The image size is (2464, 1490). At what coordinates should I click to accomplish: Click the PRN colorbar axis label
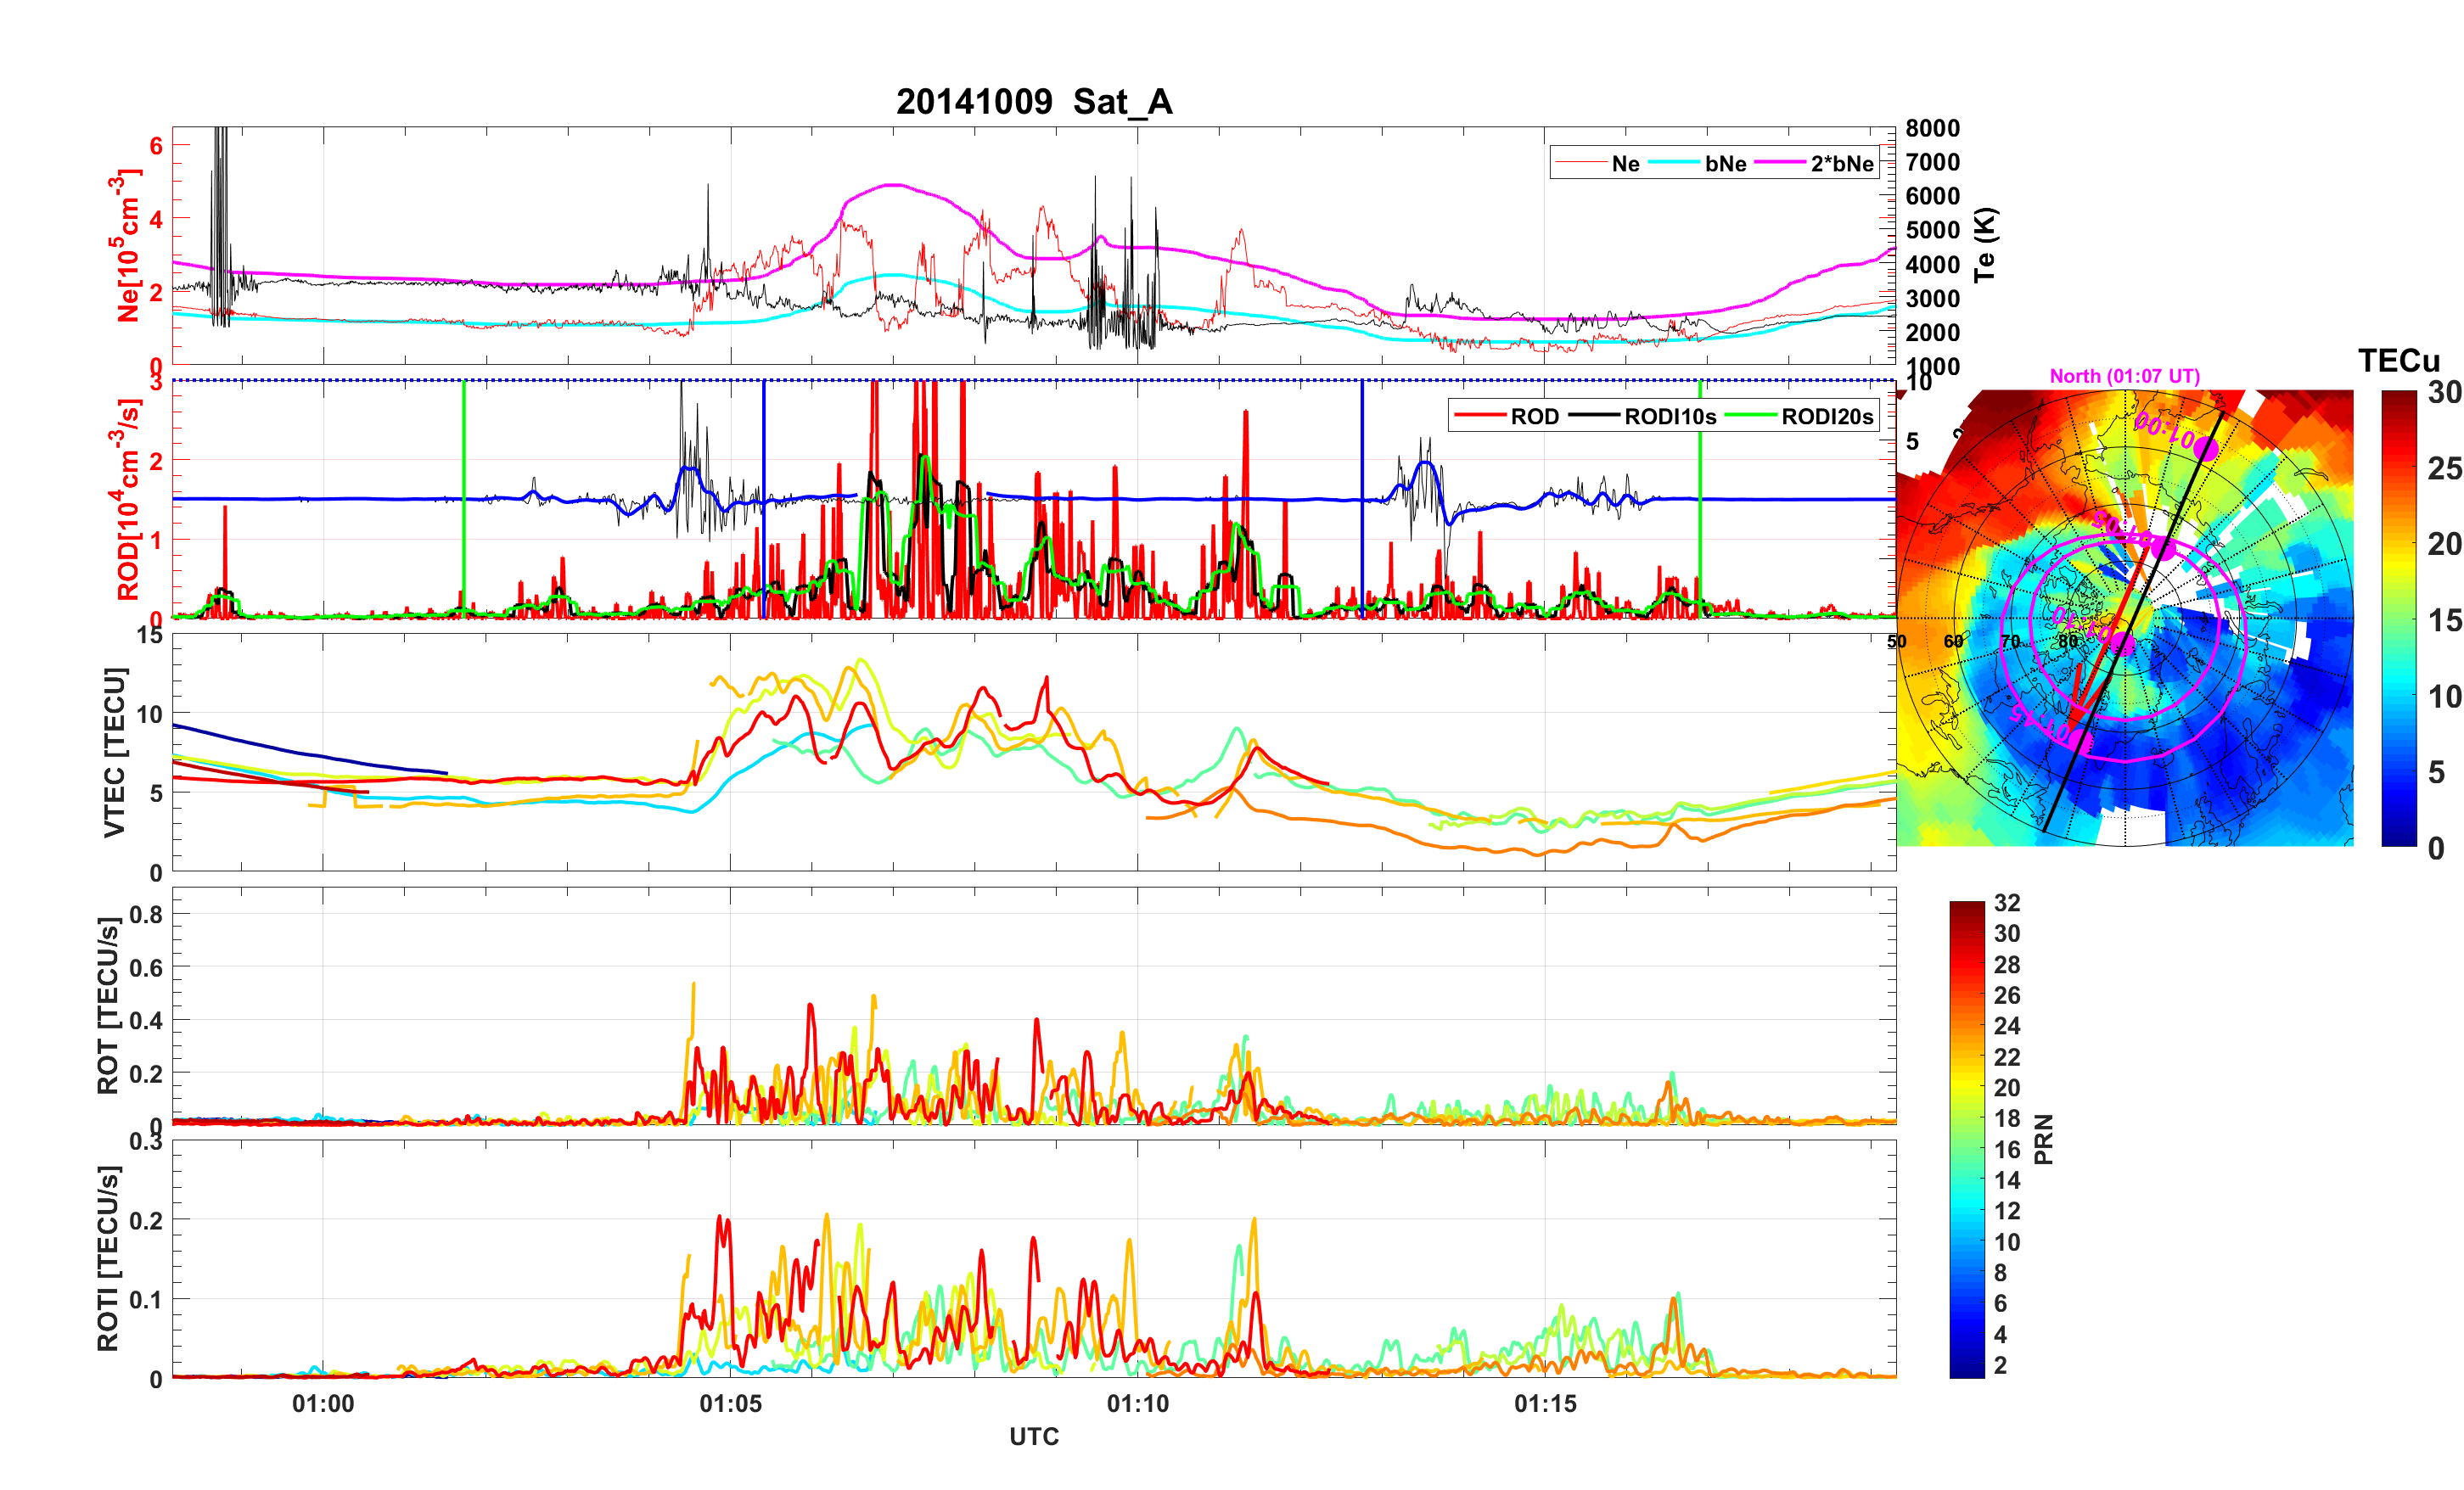[2043, 1139]
